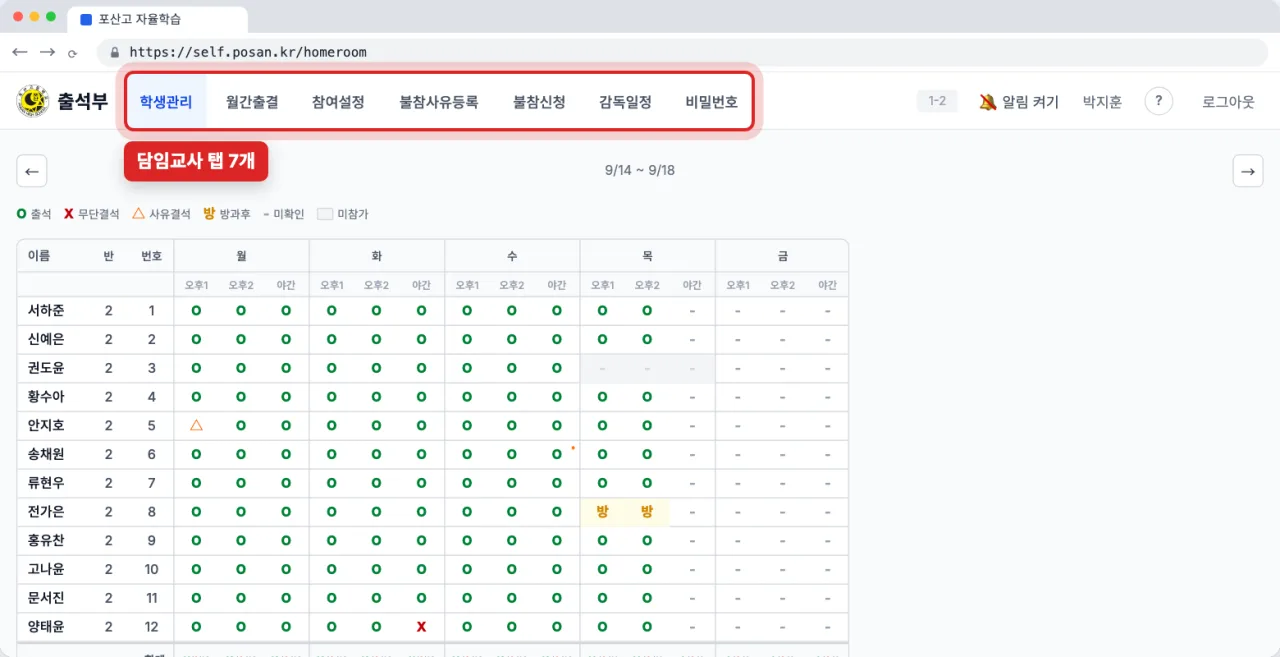This screenshot has height=657, width=1280.
Task: Click the student name 전가은
Action: pyautogui.click(x=46, y=512)
